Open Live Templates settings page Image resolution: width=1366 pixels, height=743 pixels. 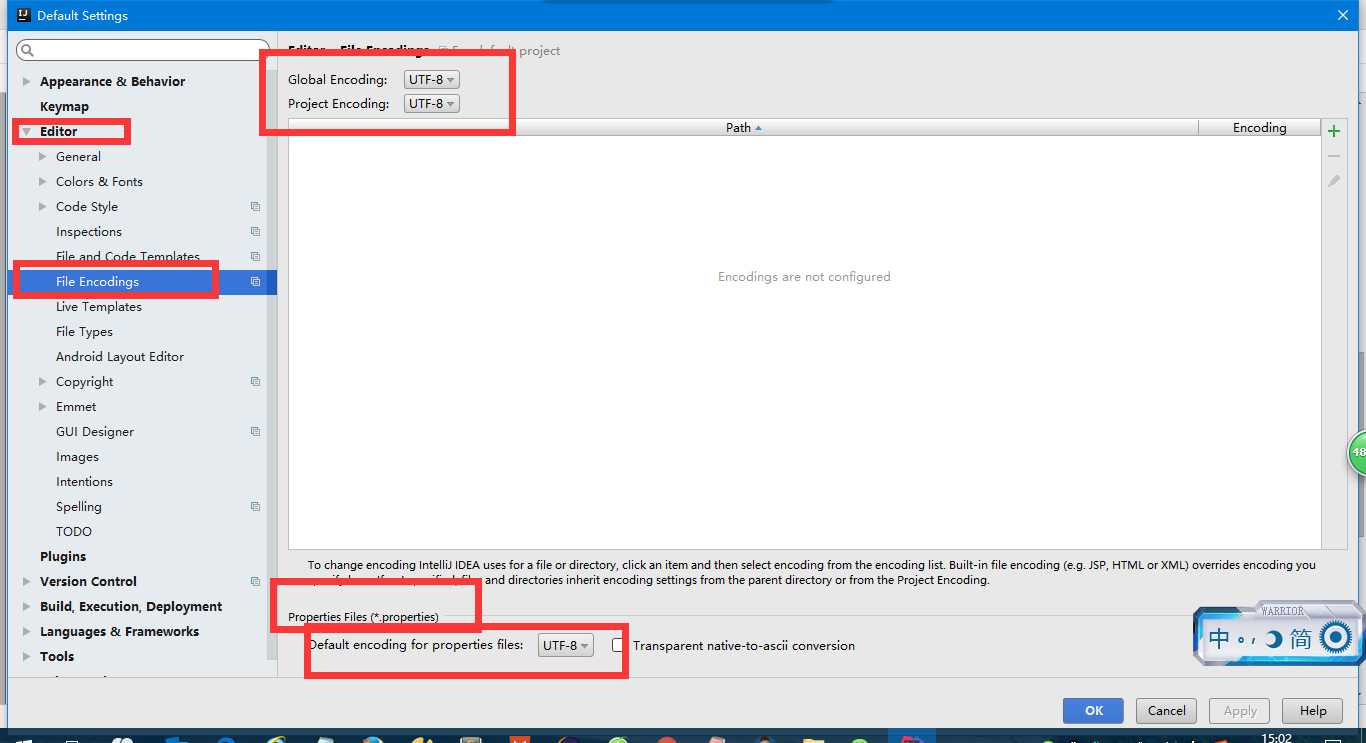coord(99,307)
